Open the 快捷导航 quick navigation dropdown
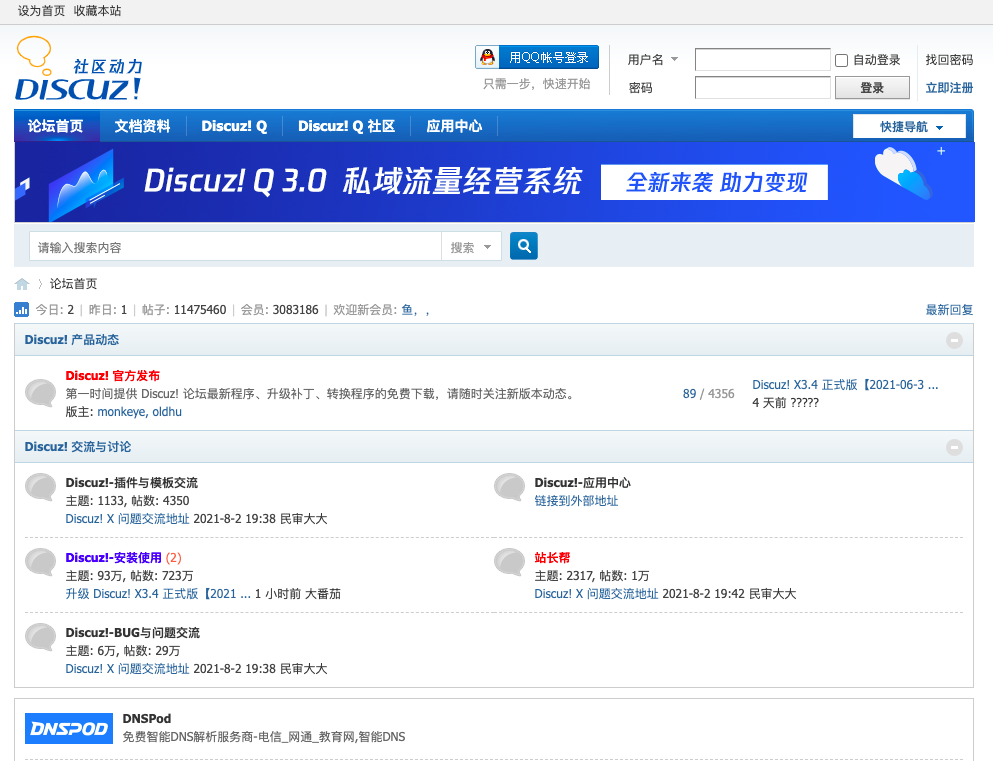Viewport: 993px width, 761px height. [x=909, y=127]
